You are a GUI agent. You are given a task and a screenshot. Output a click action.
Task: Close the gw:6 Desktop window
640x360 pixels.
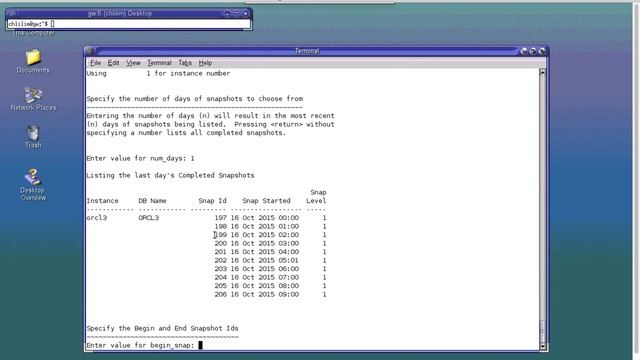(x=245, y=13)
